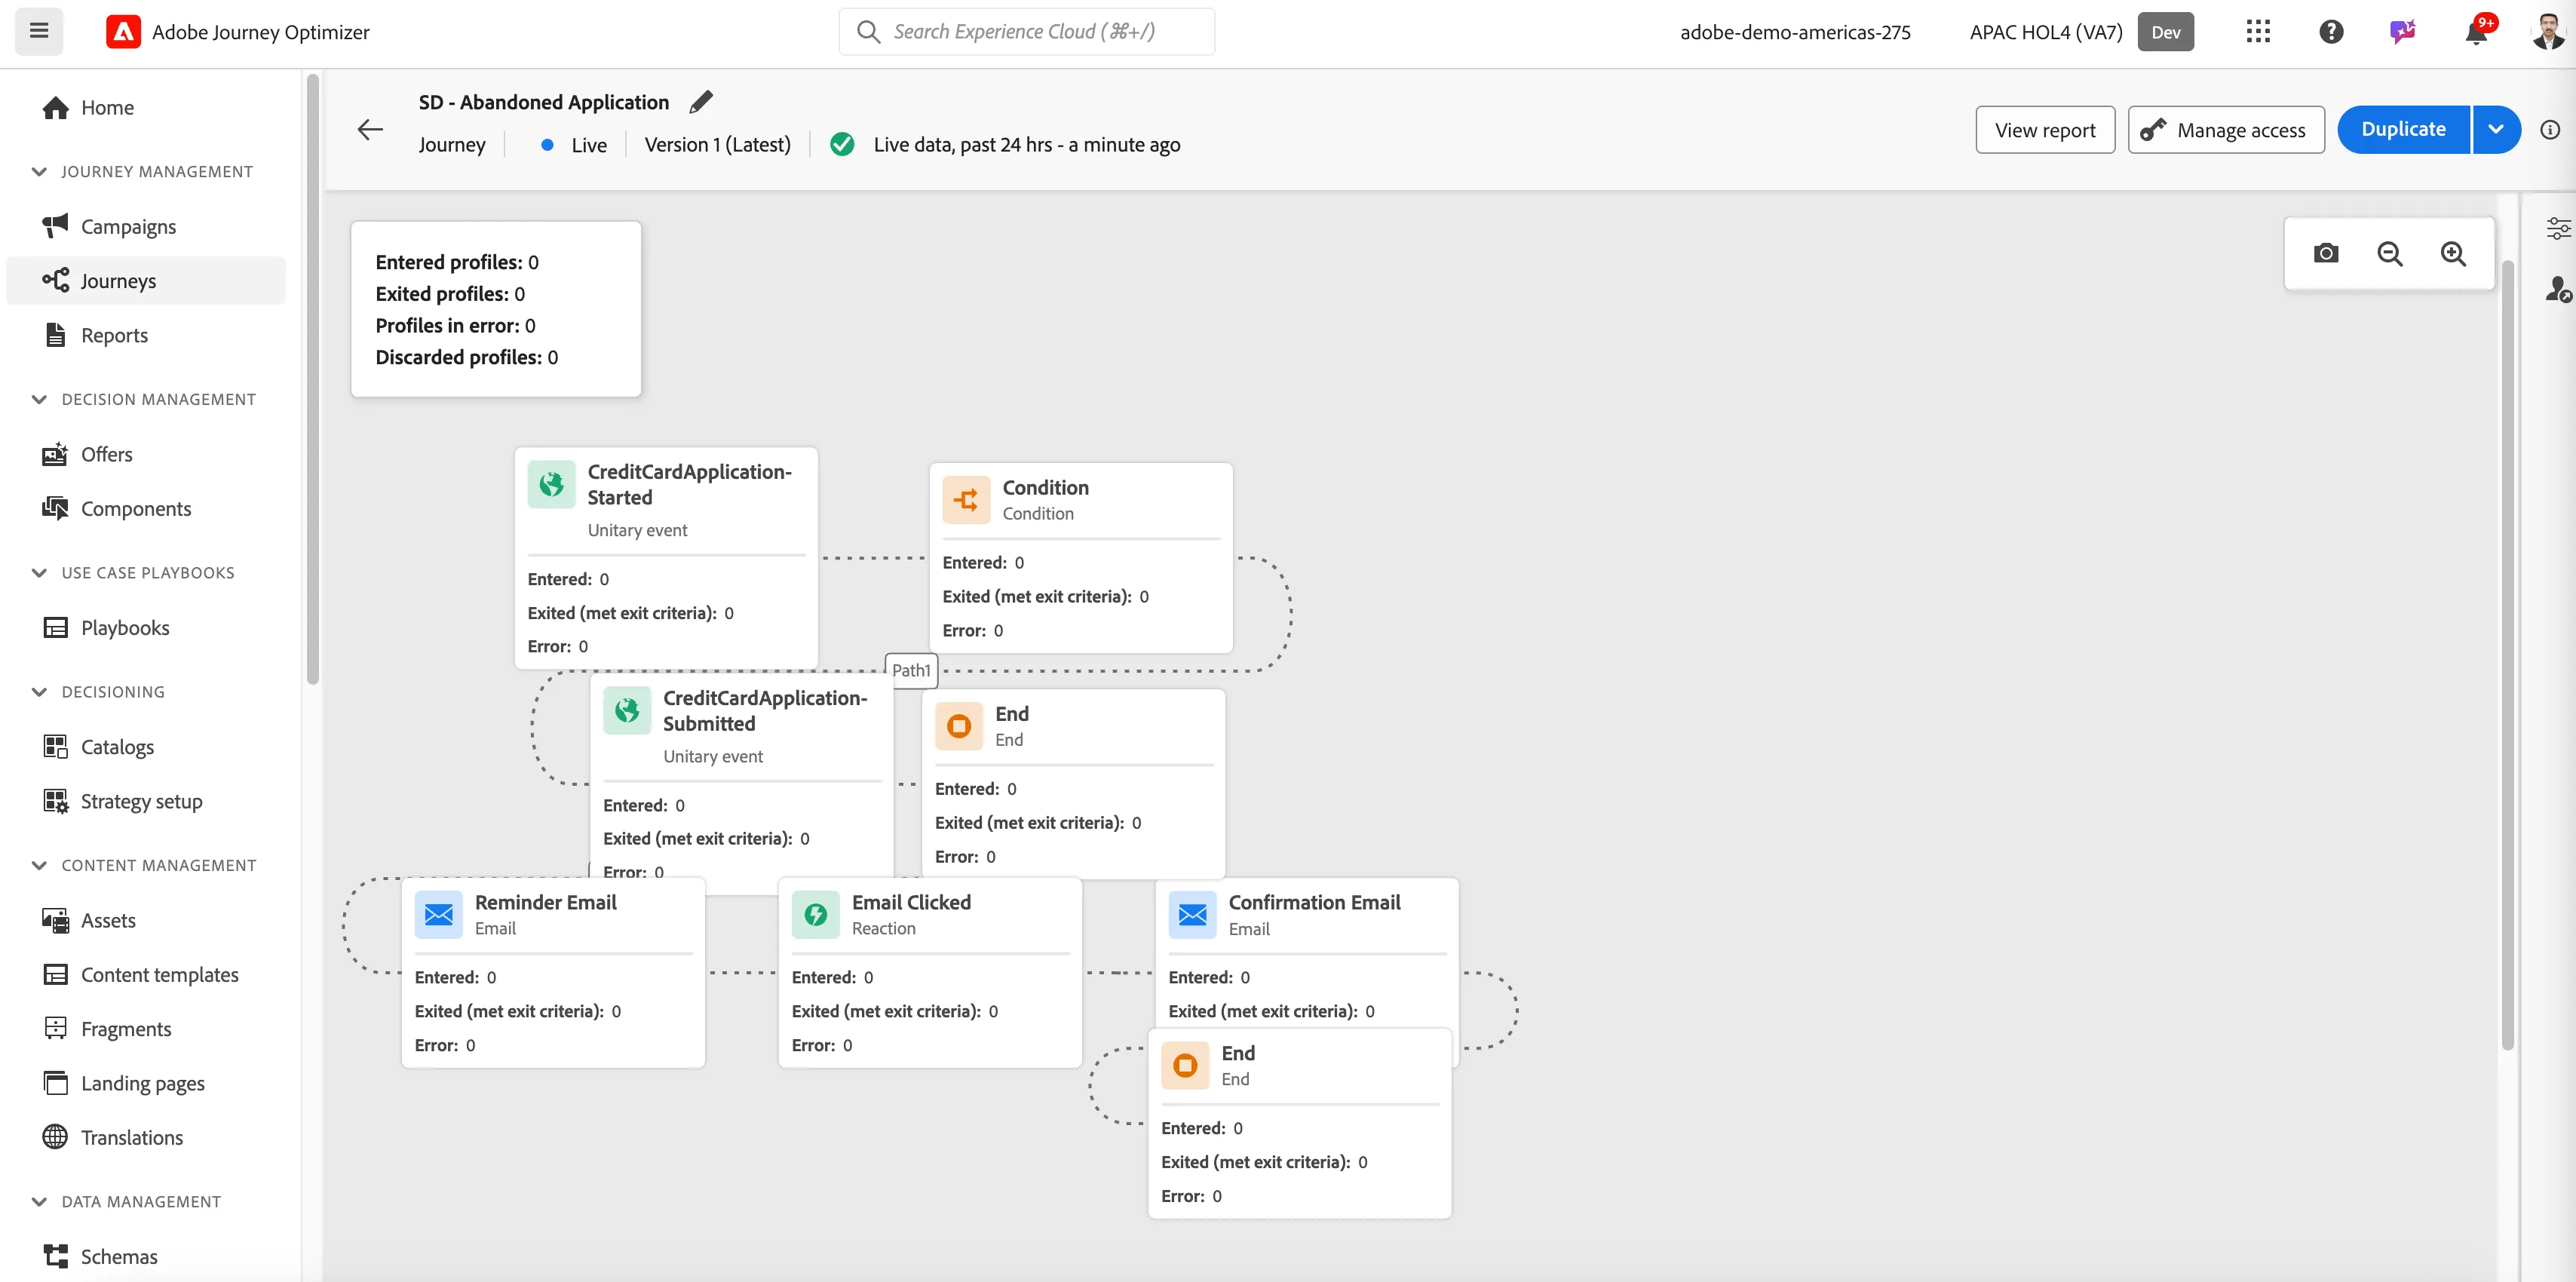Open the profile test icon in right rail
The image size is (2576, 1282).
point(2558,289)
